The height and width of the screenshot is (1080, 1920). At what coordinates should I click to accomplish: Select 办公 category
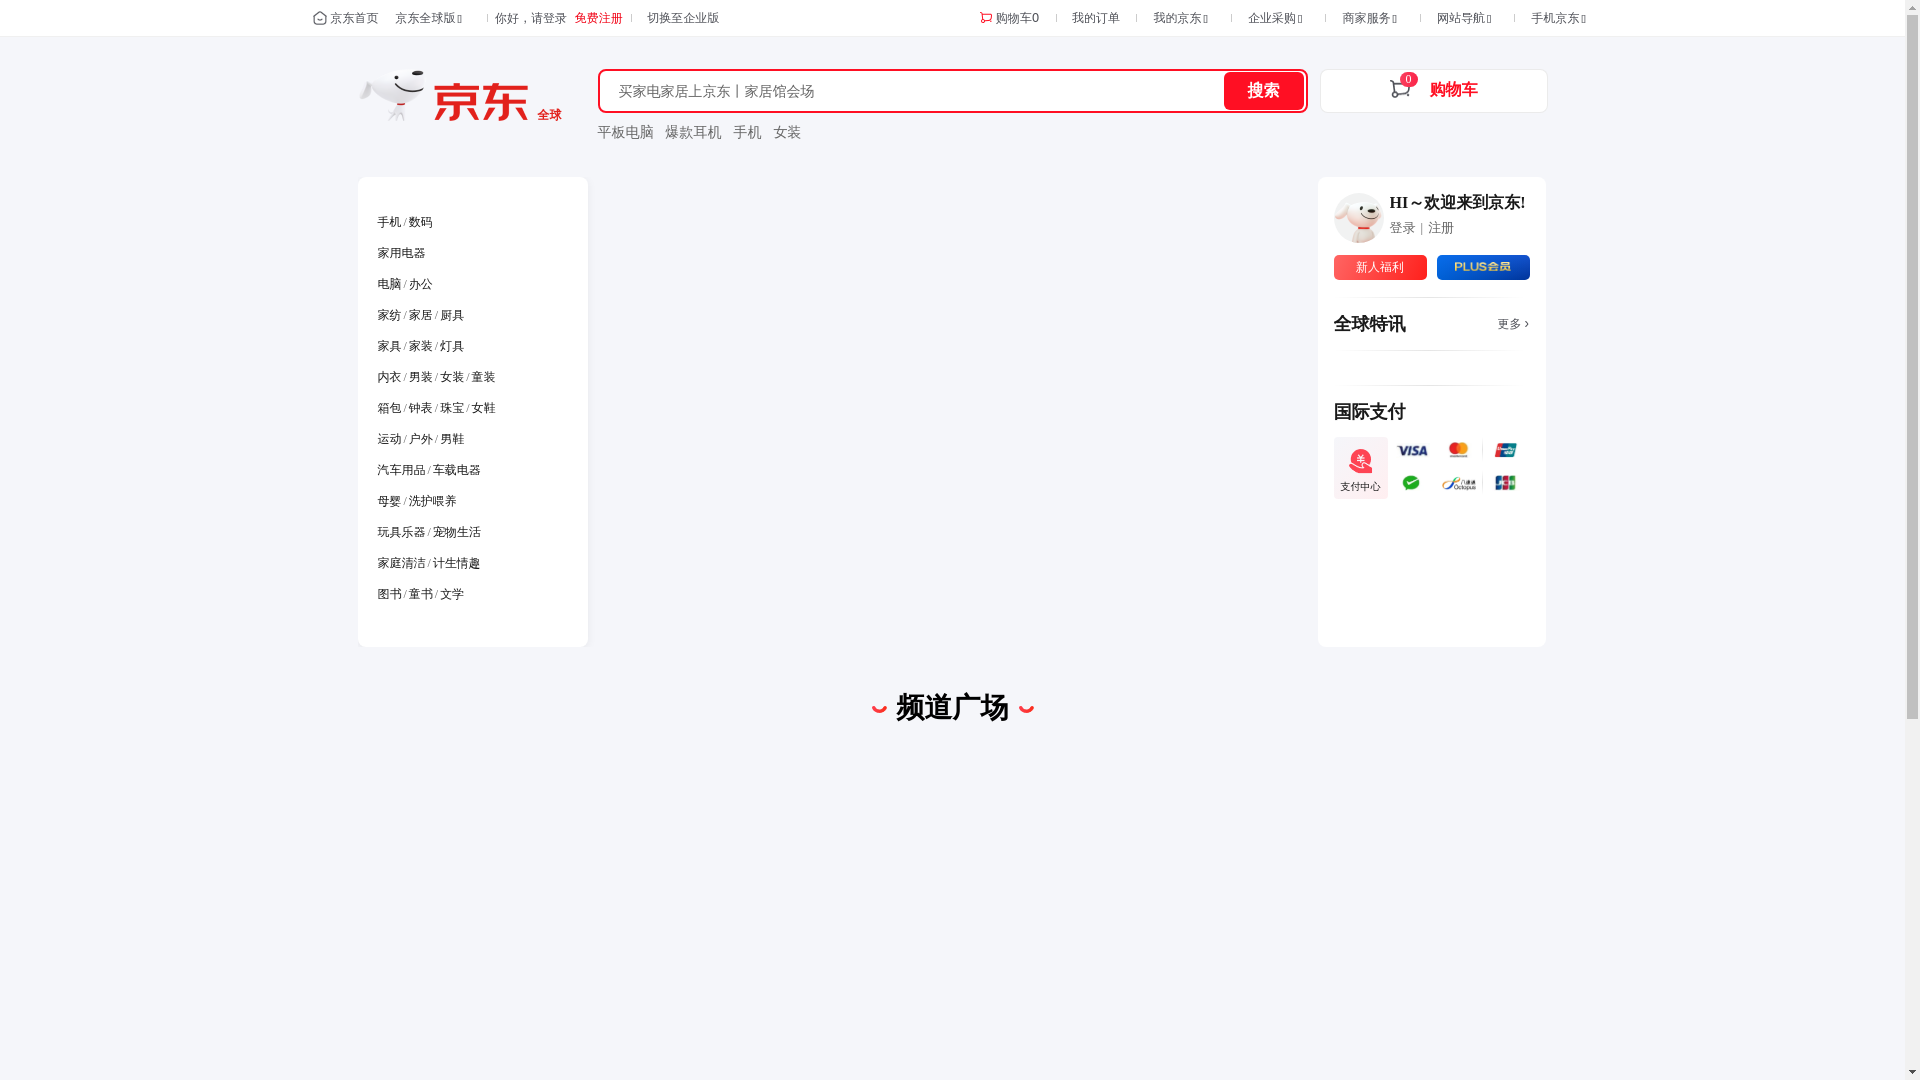point(420,284)
